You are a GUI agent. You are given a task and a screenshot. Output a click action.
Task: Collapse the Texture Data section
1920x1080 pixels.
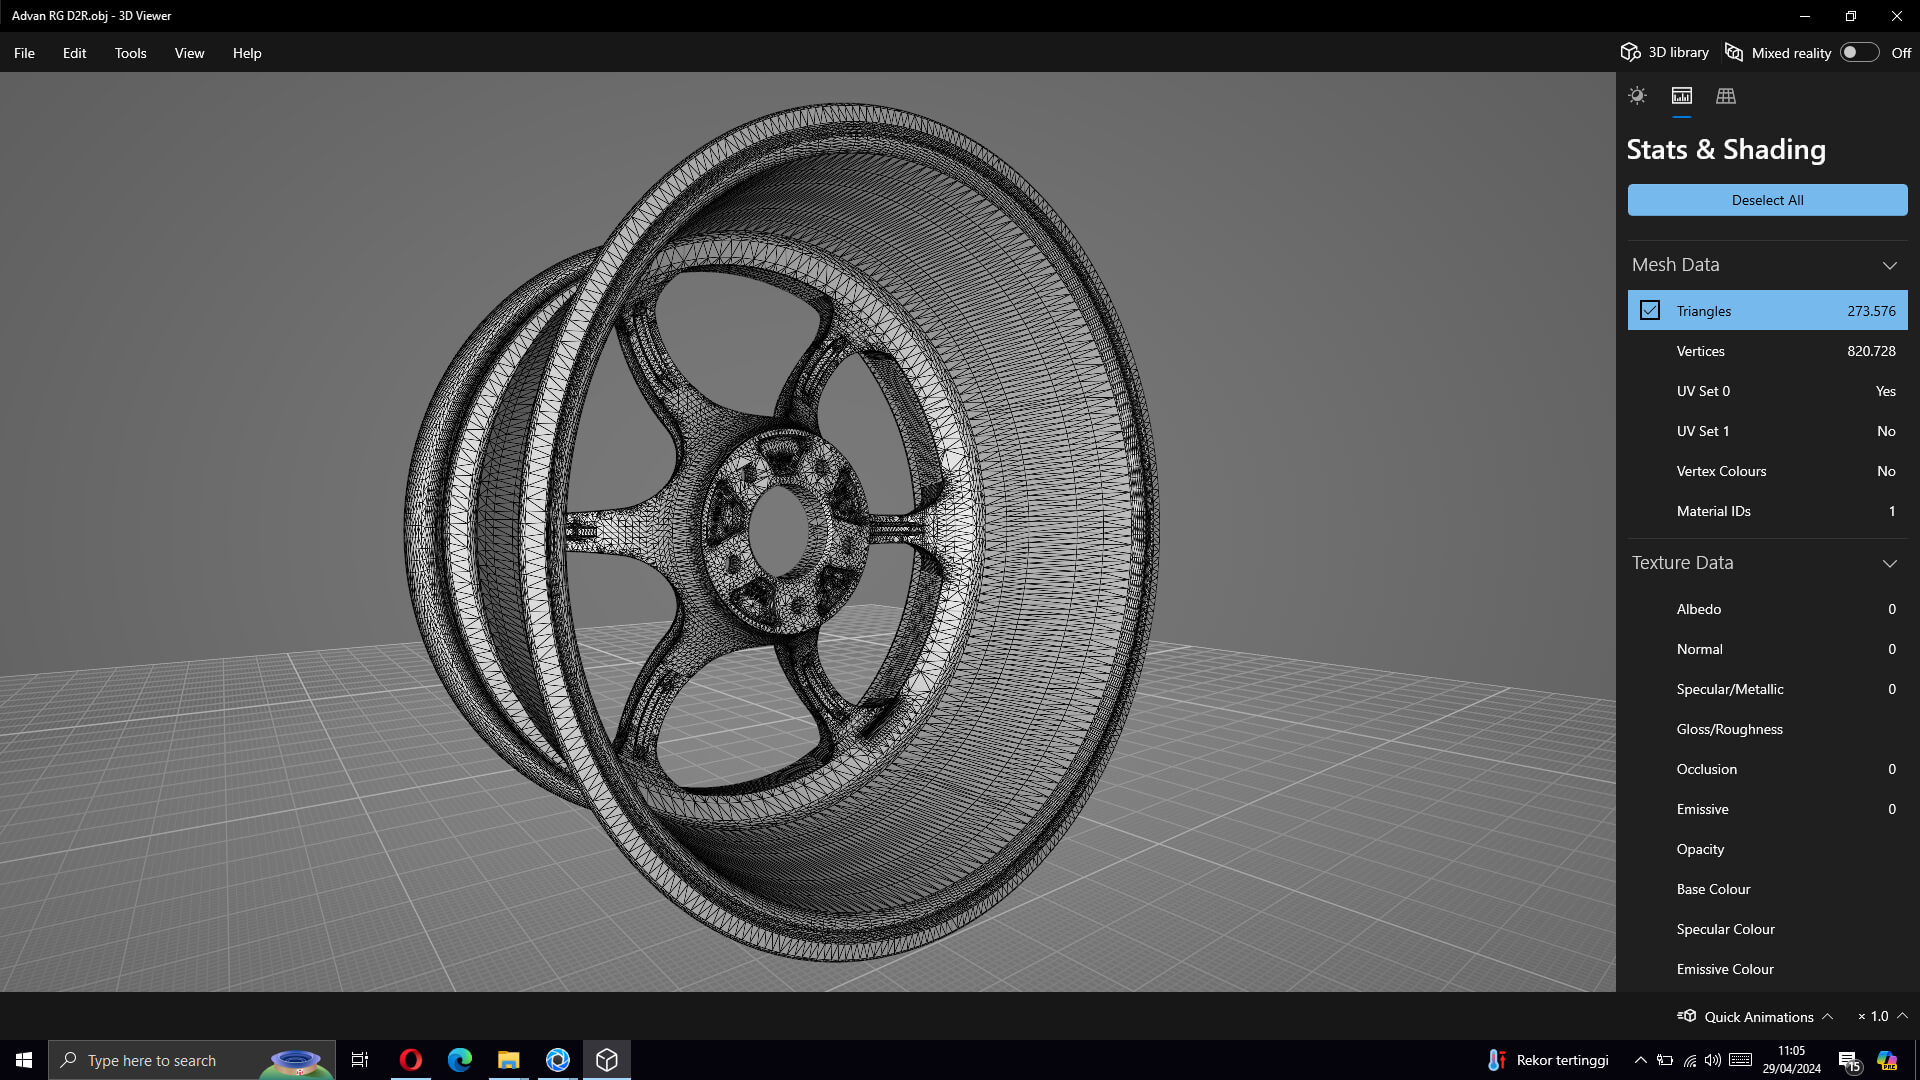1889,563
